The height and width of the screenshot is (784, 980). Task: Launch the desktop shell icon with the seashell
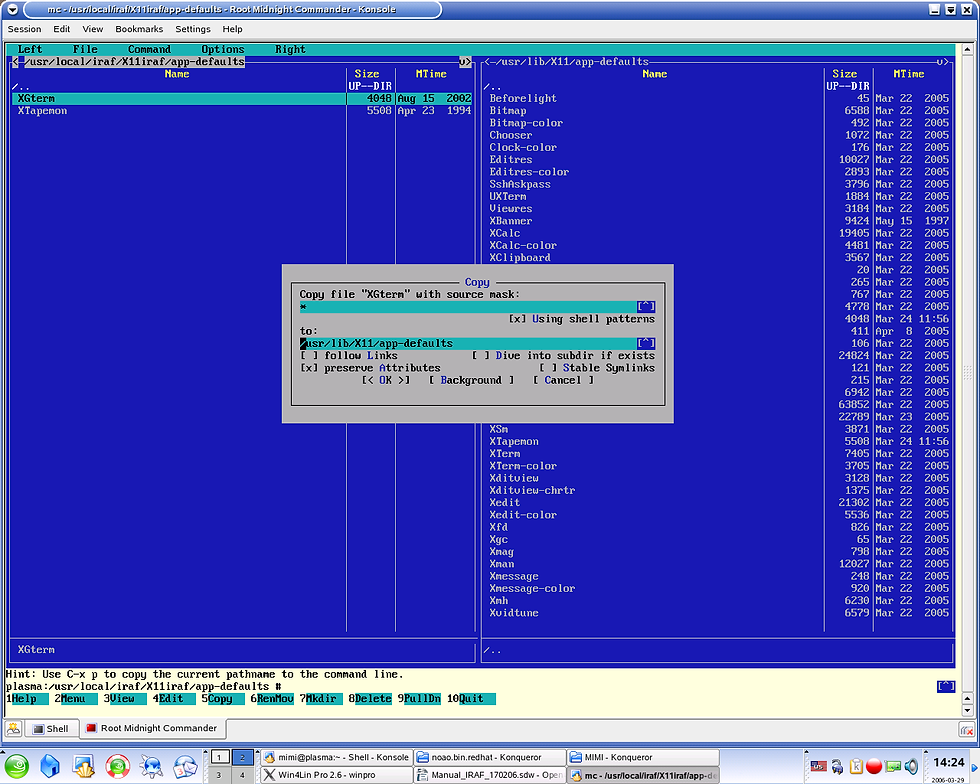(83, 766)
